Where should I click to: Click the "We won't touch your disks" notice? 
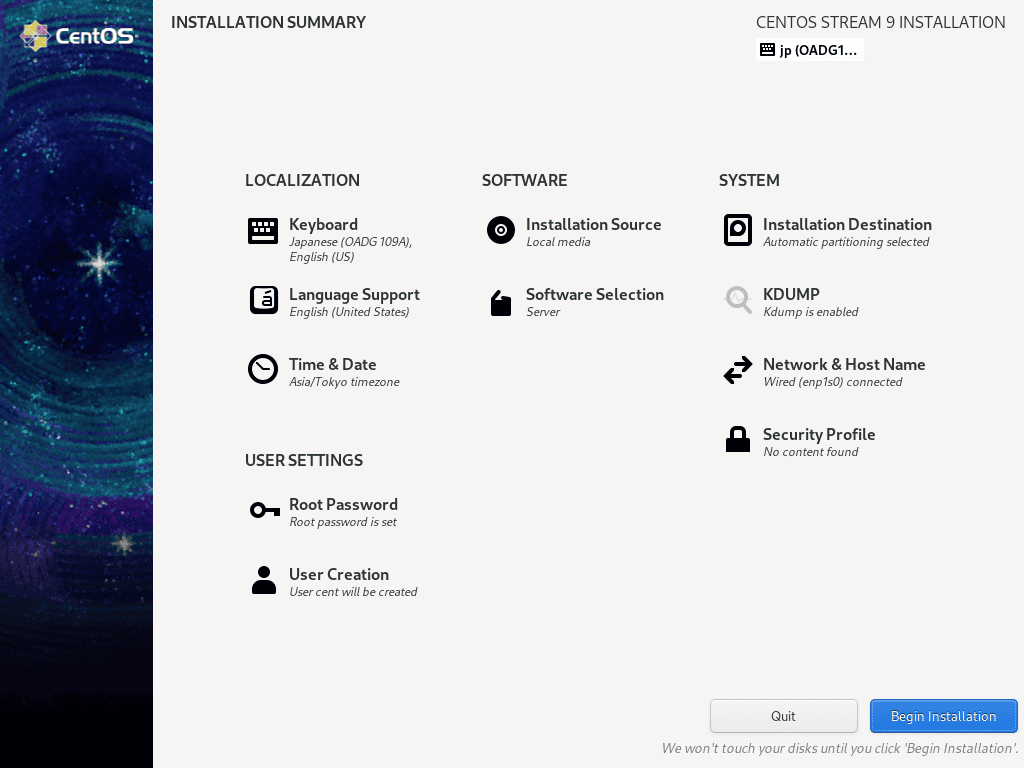(x=840, y=748)
